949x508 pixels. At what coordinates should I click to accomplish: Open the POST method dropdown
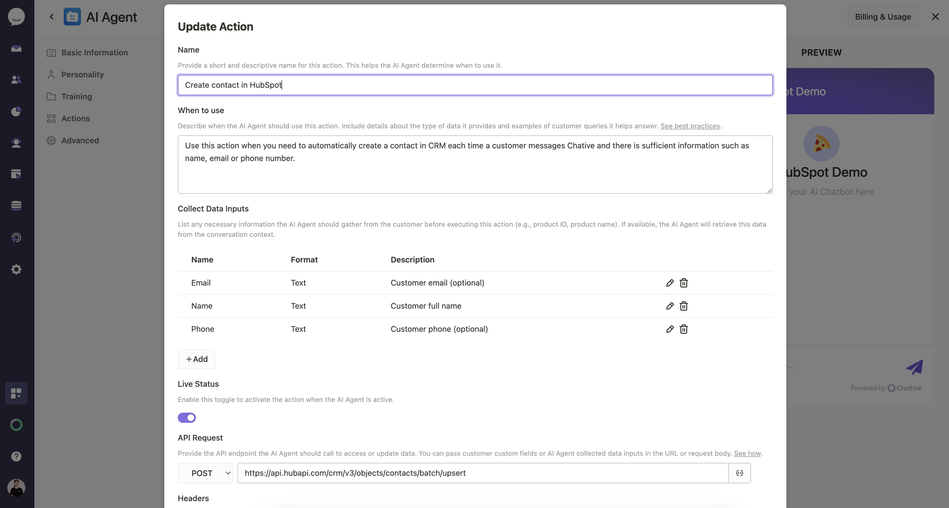click(205, 473)
